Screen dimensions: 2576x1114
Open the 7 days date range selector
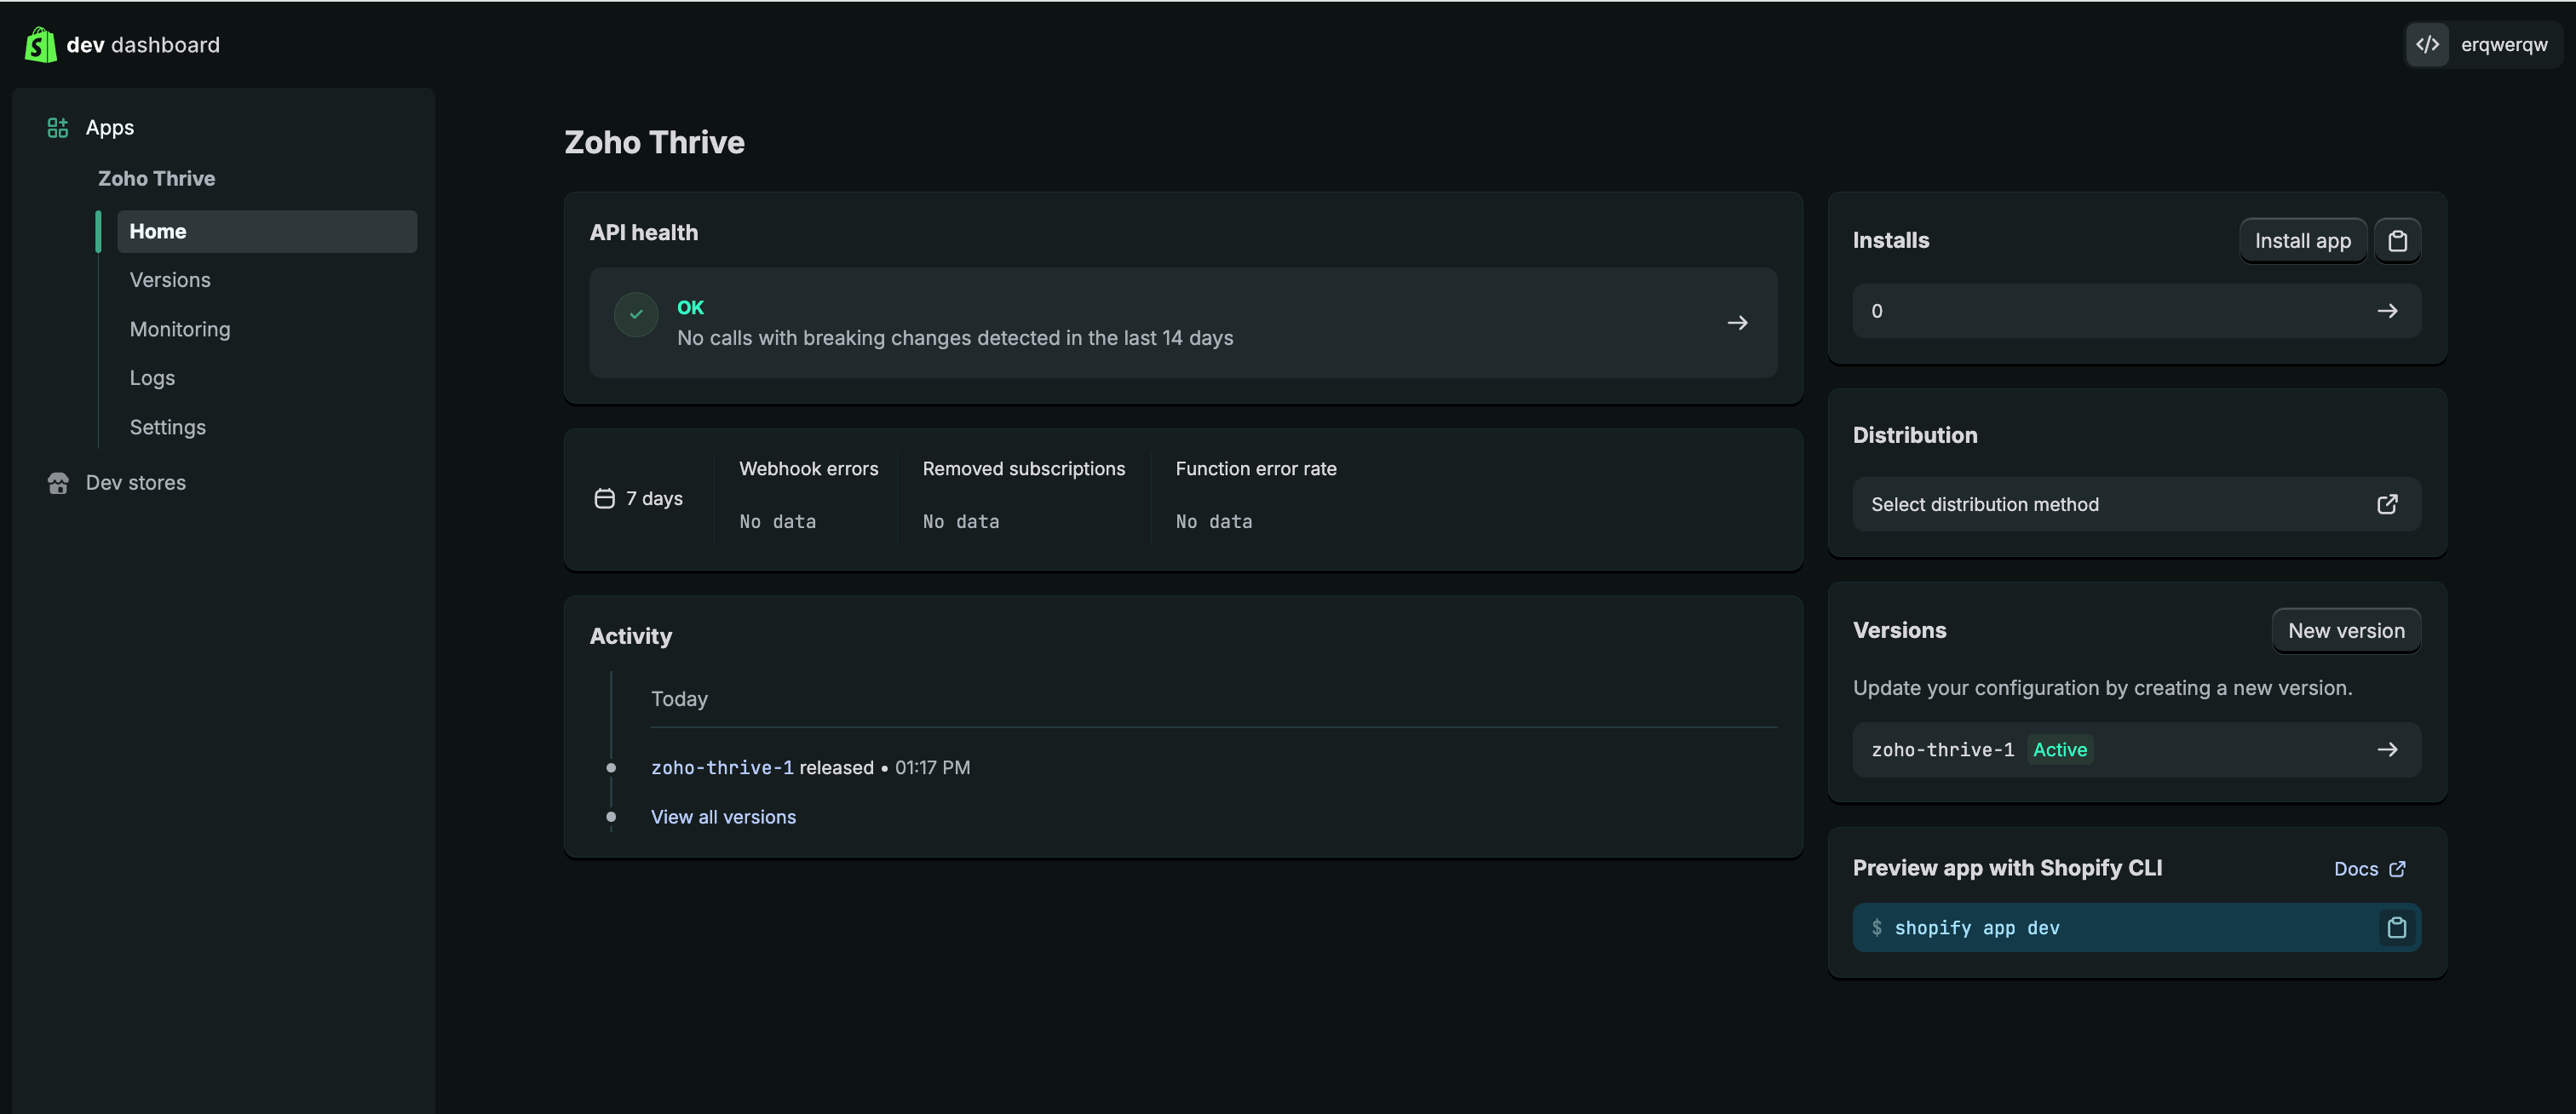point(640,498)
